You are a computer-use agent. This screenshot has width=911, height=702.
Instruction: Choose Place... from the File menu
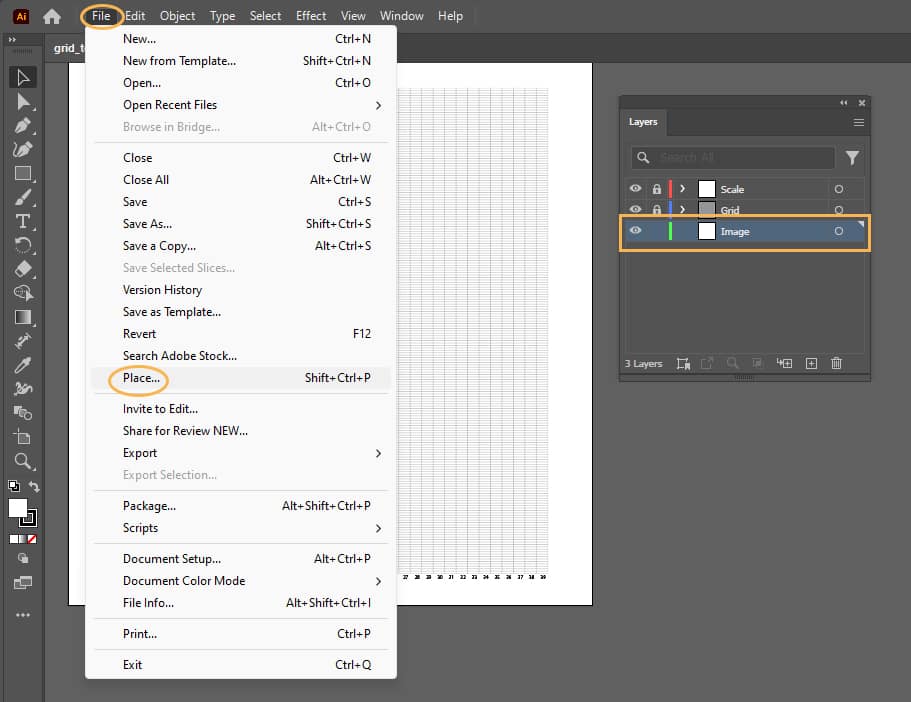tap(141, 378)
